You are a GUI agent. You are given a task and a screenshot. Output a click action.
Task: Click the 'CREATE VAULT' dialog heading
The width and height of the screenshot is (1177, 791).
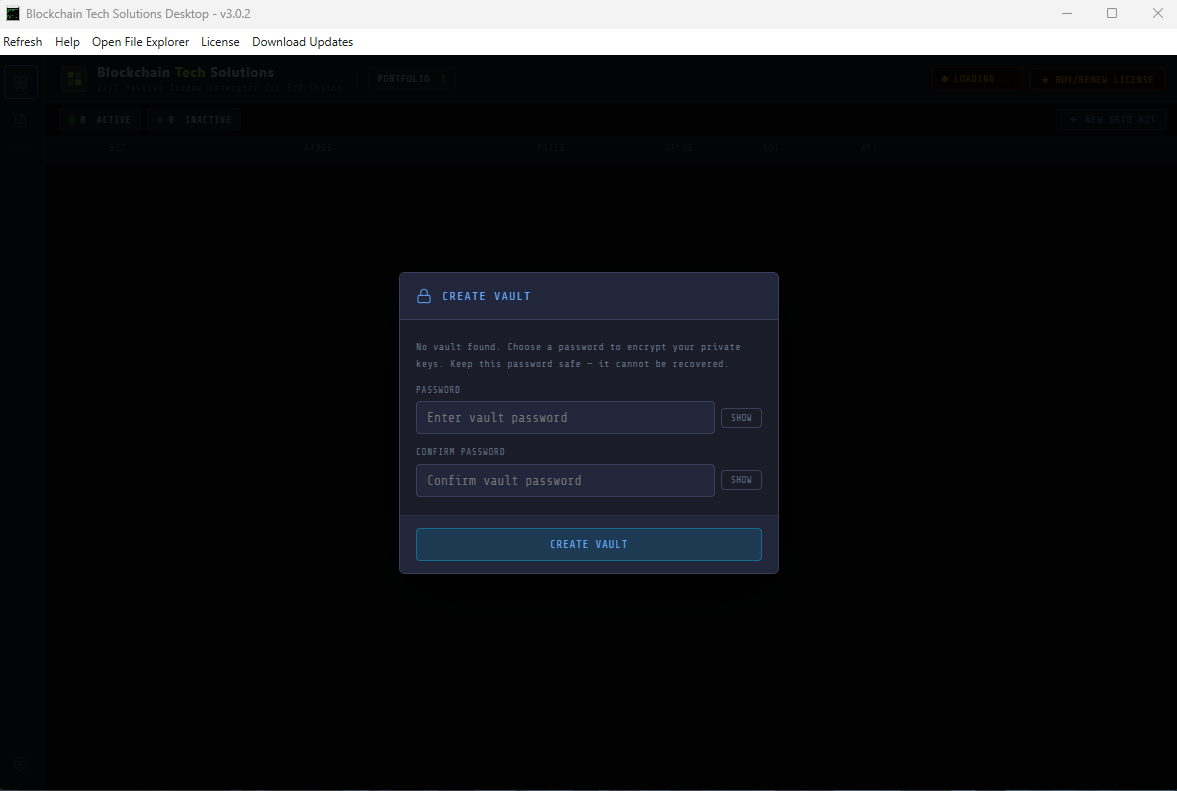pos(486,296)
